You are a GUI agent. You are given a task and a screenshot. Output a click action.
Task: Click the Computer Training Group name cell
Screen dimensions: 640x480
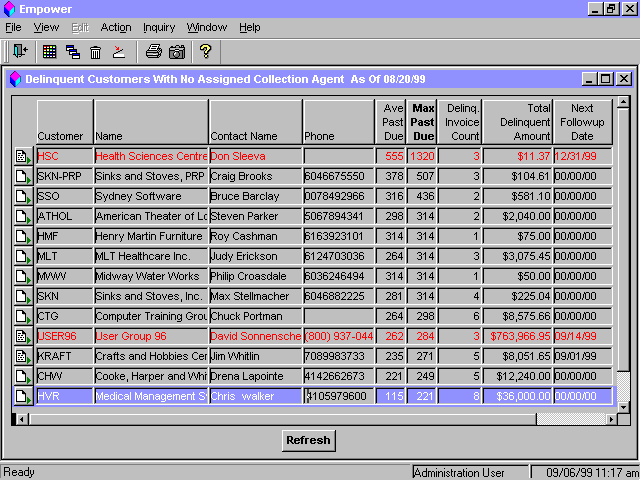[151, 316]
